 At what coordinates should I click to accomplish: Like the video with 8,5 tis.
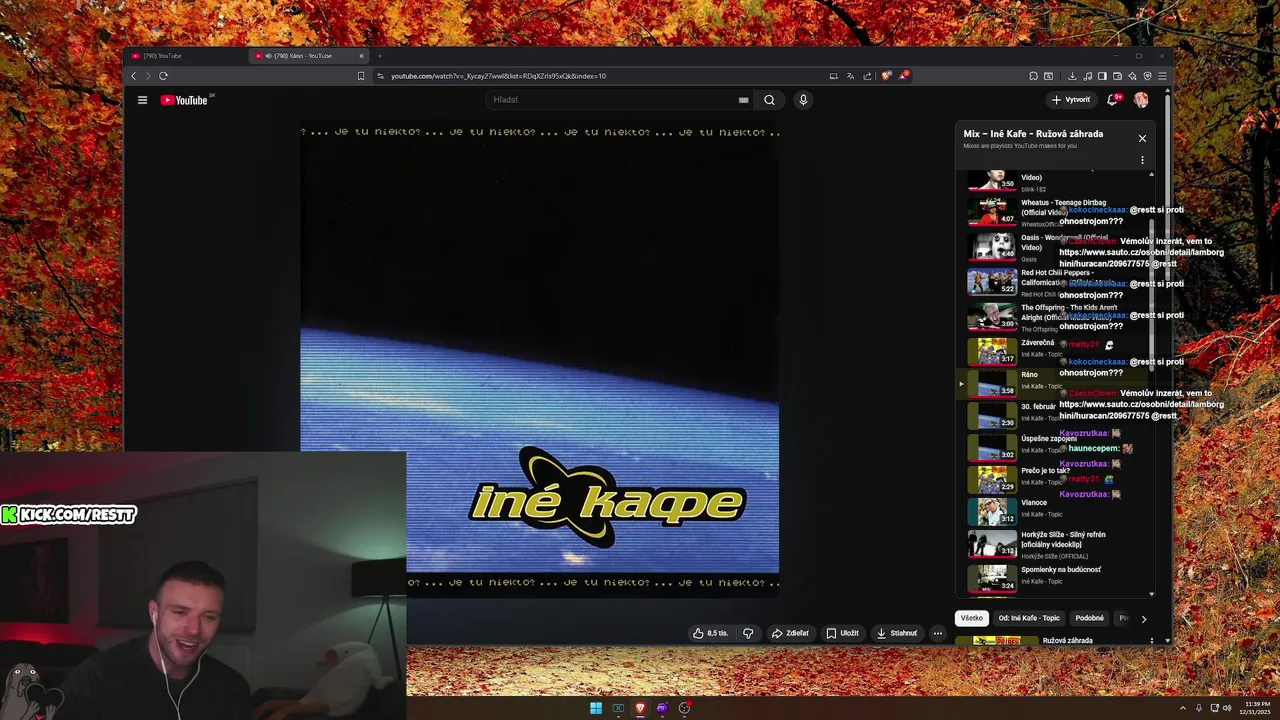click(711, 633)
